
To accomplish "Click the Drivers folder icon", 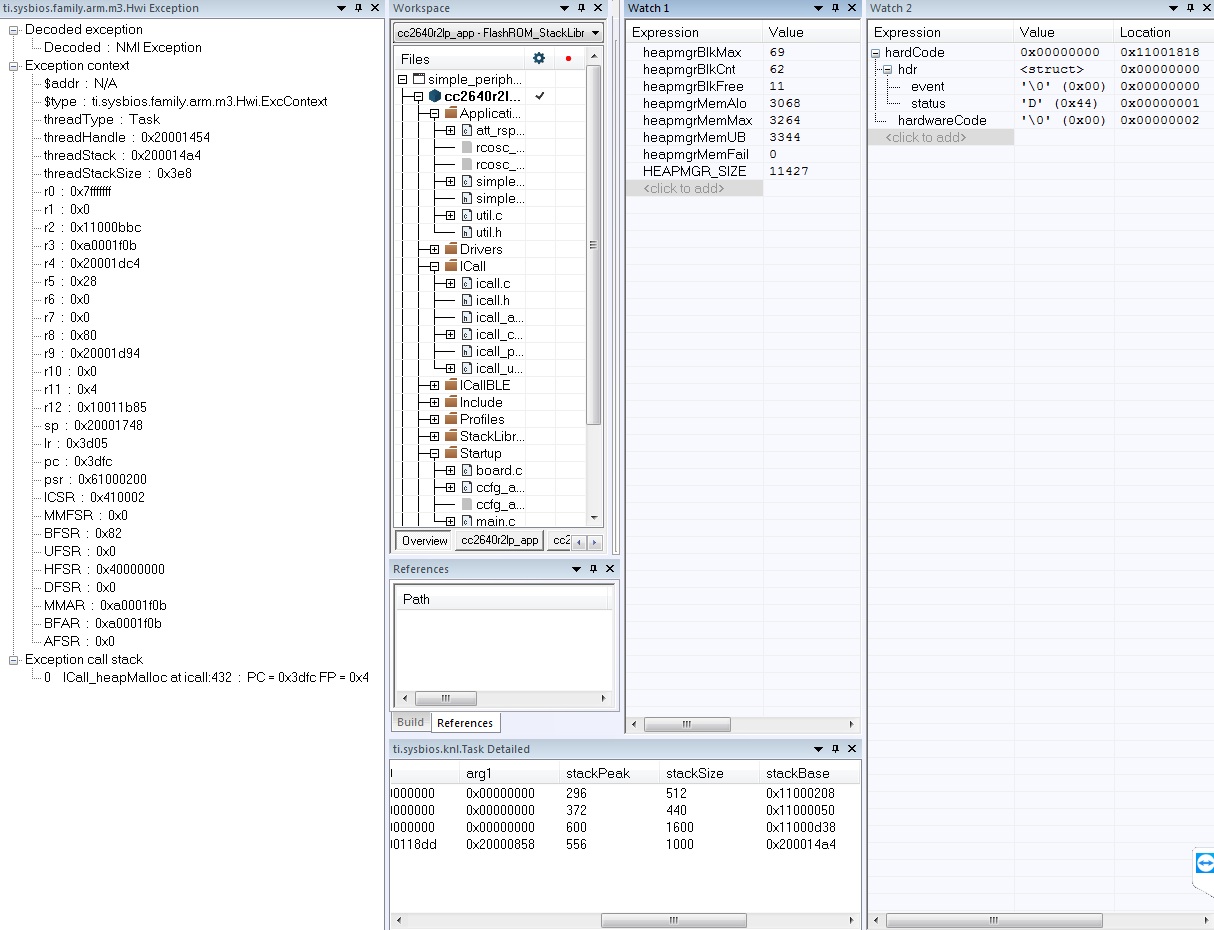I will pyautogui.click(x=450, y=249).
